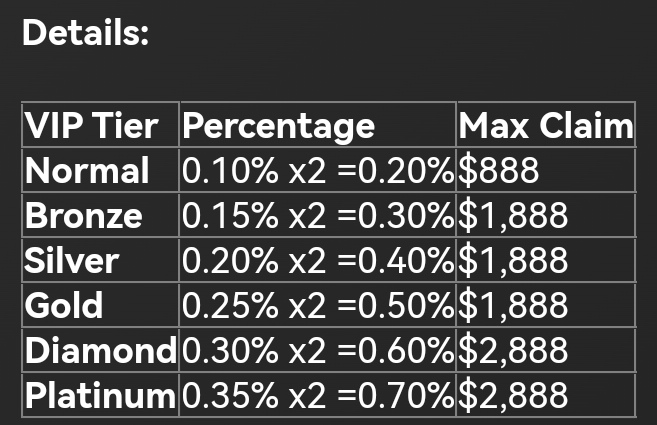
Task: Click Diamond's $2,888 max claim cell
Action: 513,351
